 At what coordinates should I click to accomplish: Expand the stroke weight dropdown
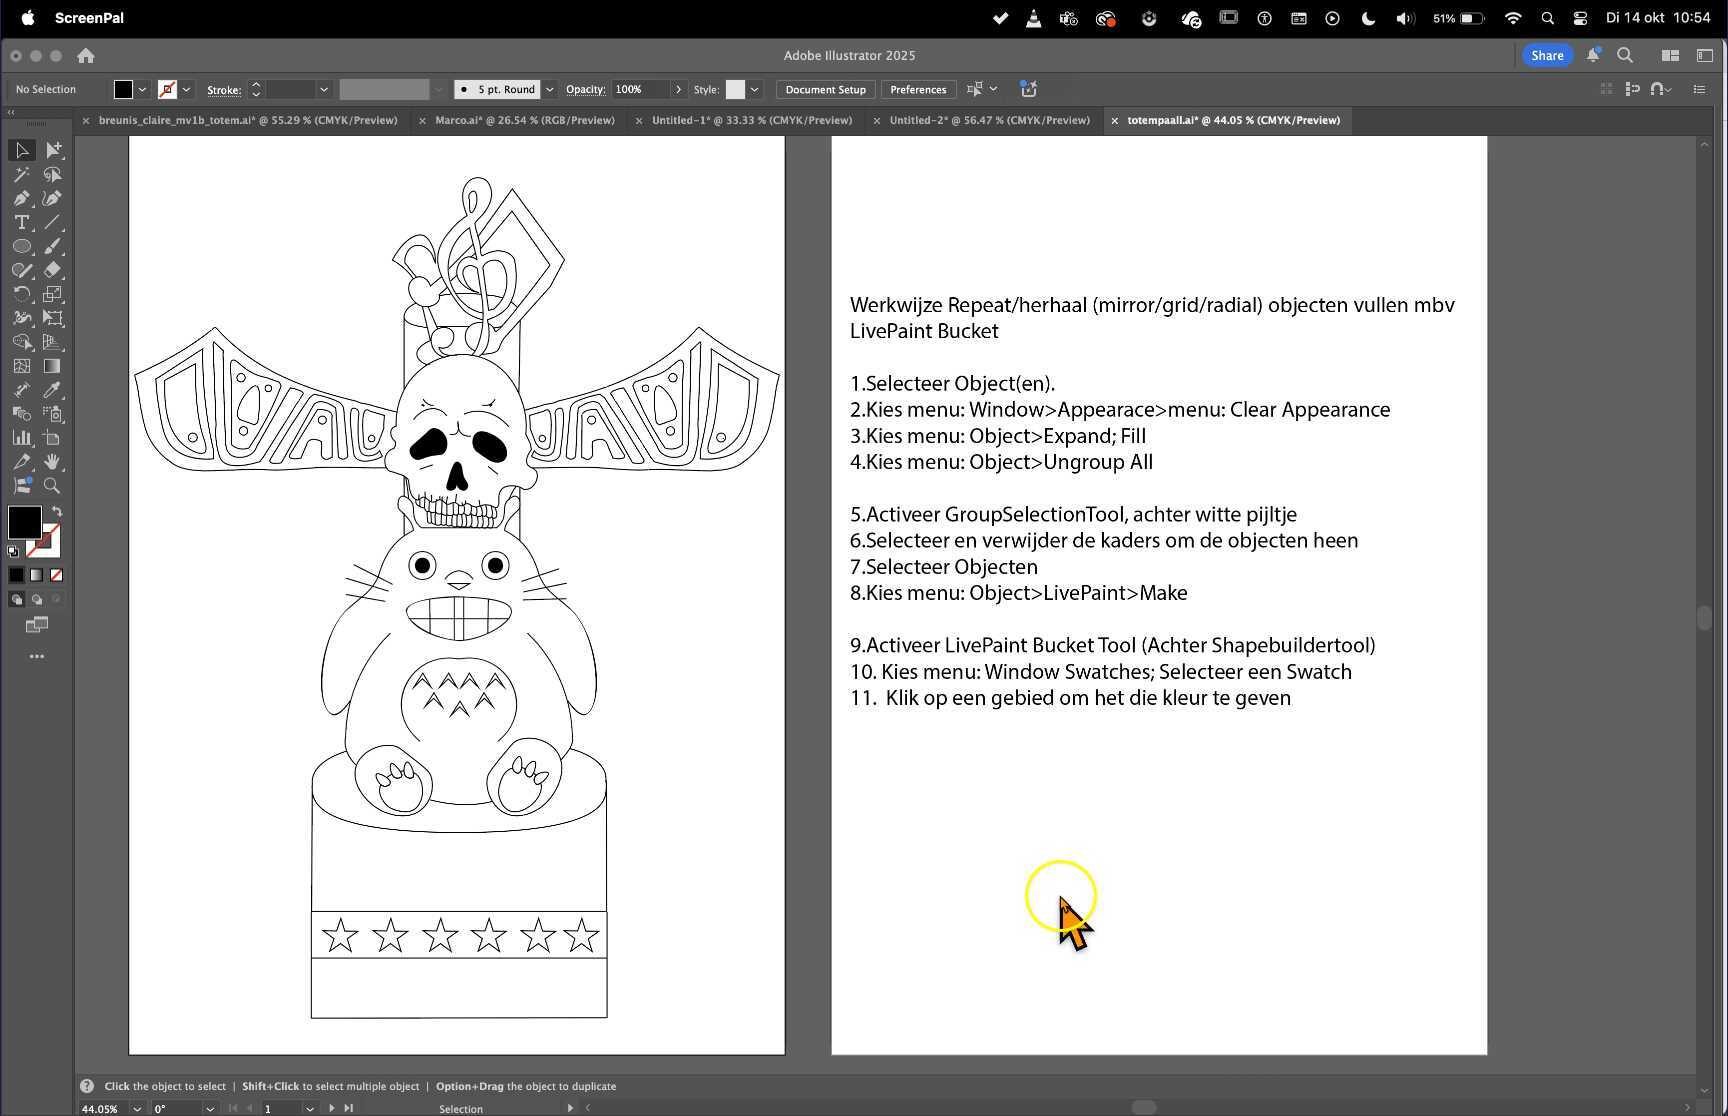click(x=324, y=90)
